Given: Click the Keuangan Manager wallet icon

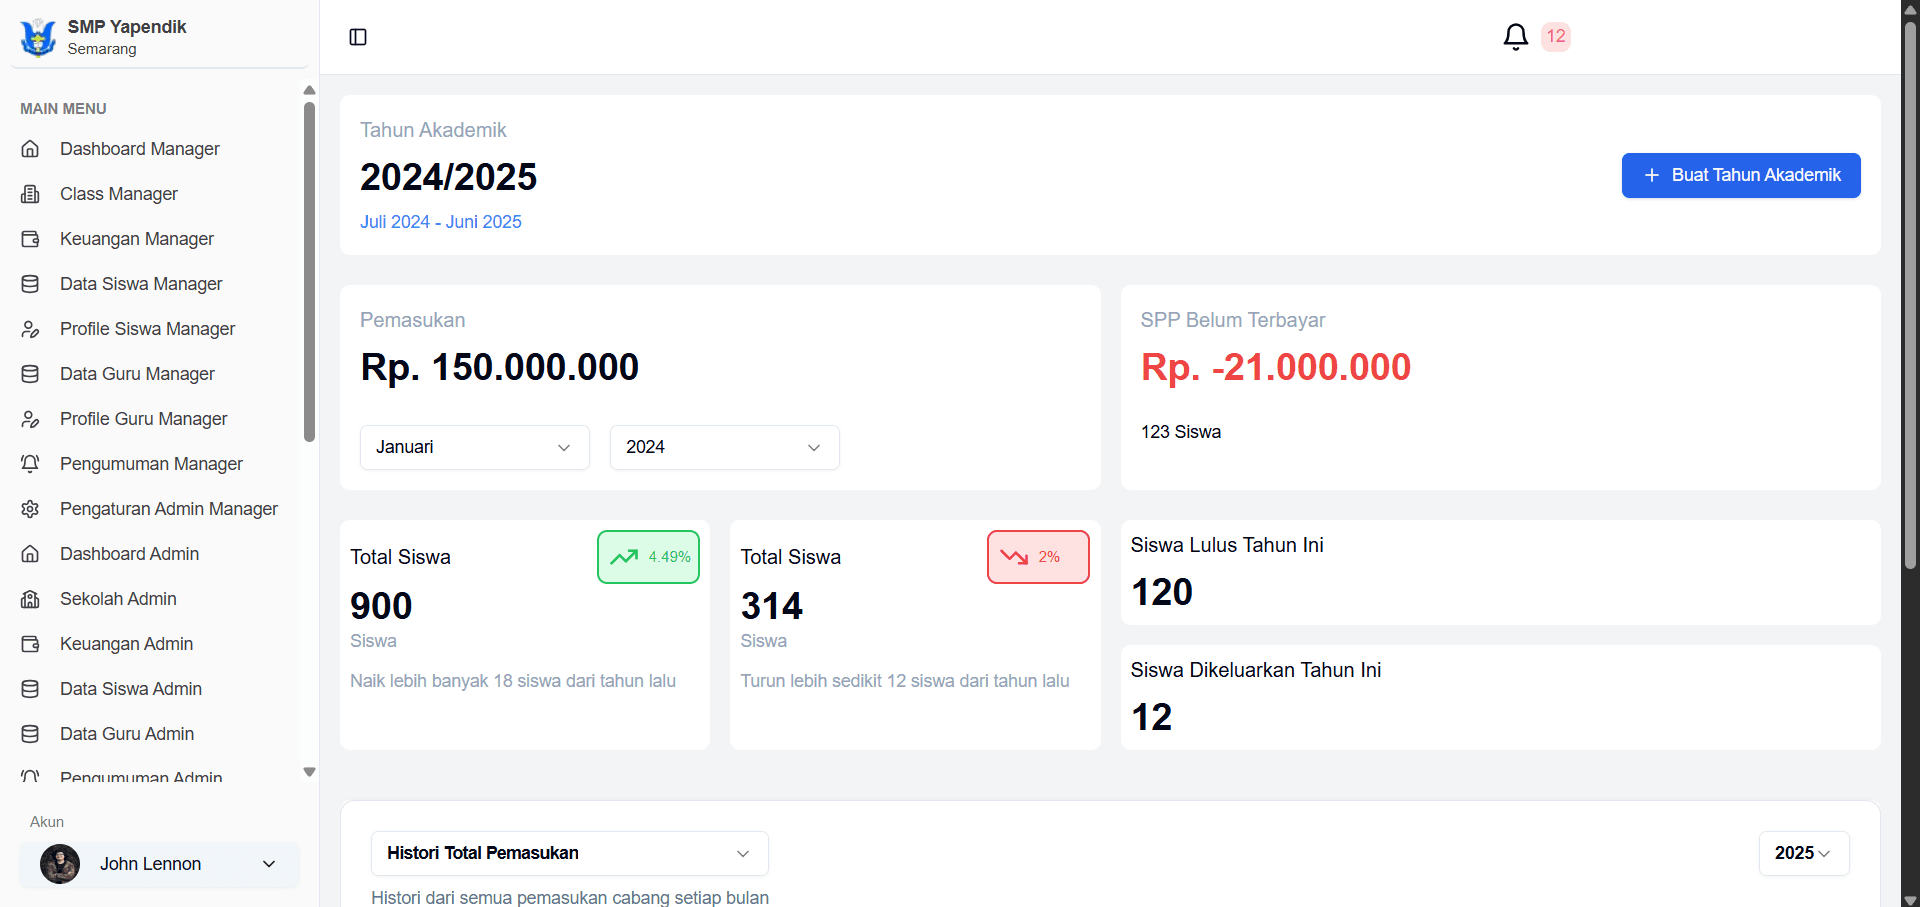Looking at the screenshot, I should coord(31,239).
